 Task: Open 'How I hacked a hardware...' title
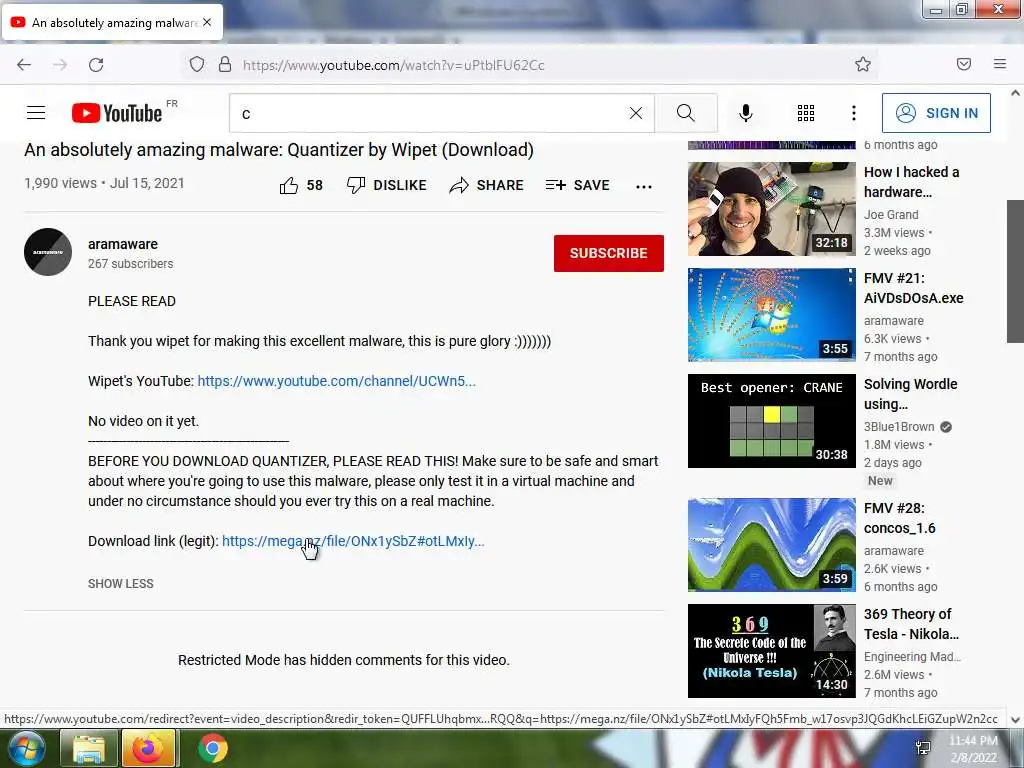[x=912, y=182]
